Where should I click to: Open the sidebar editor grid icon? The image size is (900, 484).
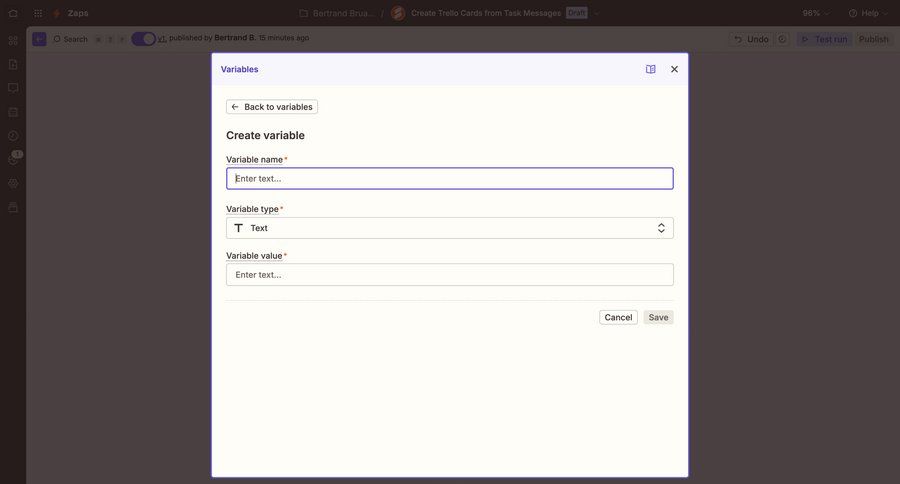tap(13, 40)
